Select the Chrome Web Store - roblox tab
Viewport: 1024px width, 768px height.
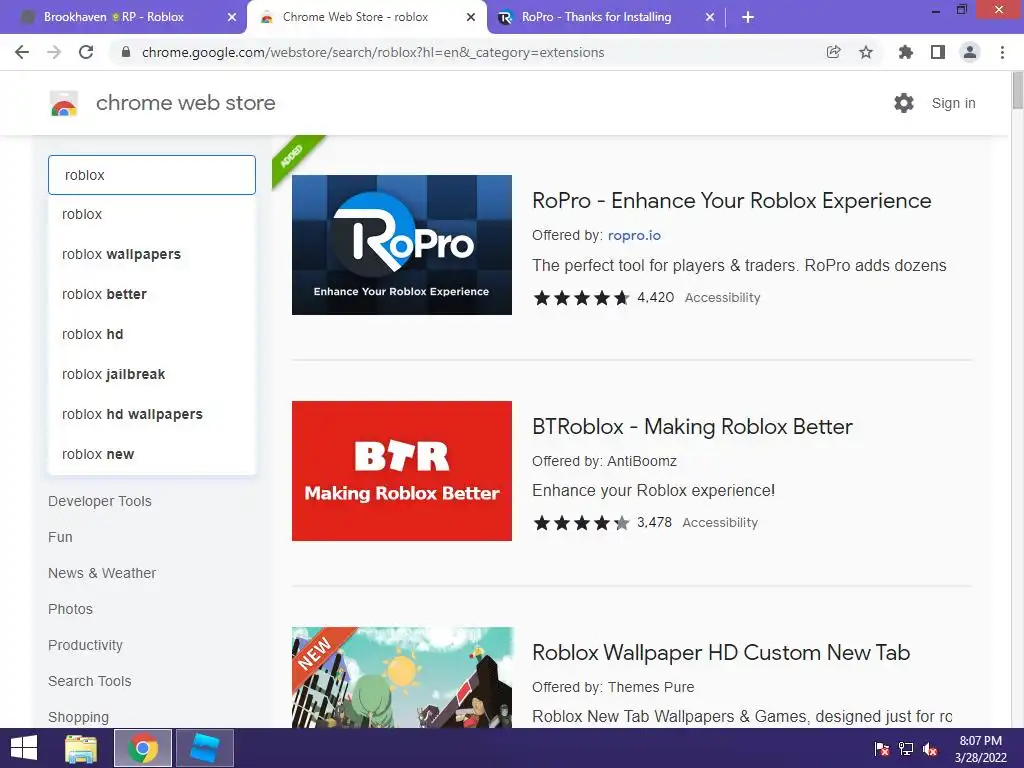point(367,18)
